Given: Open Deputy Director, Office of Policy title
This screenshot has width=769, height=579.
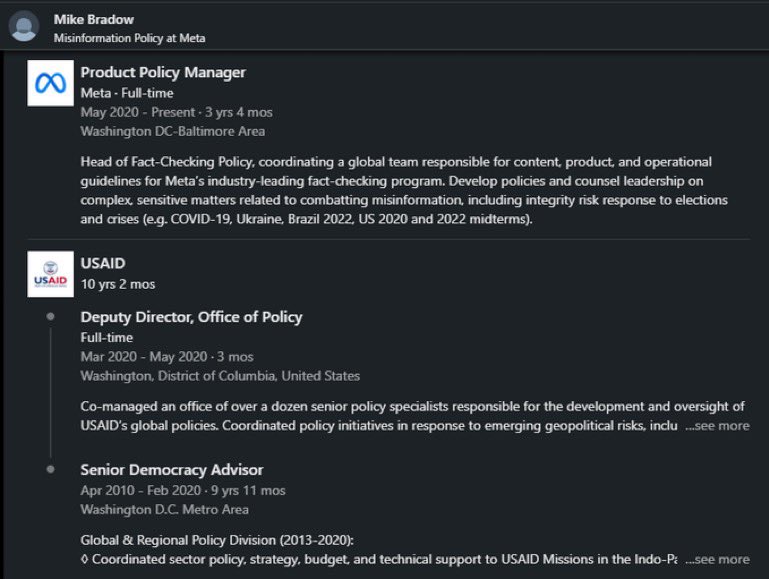Looking at the screenshot, I should [x=191, y=317].
